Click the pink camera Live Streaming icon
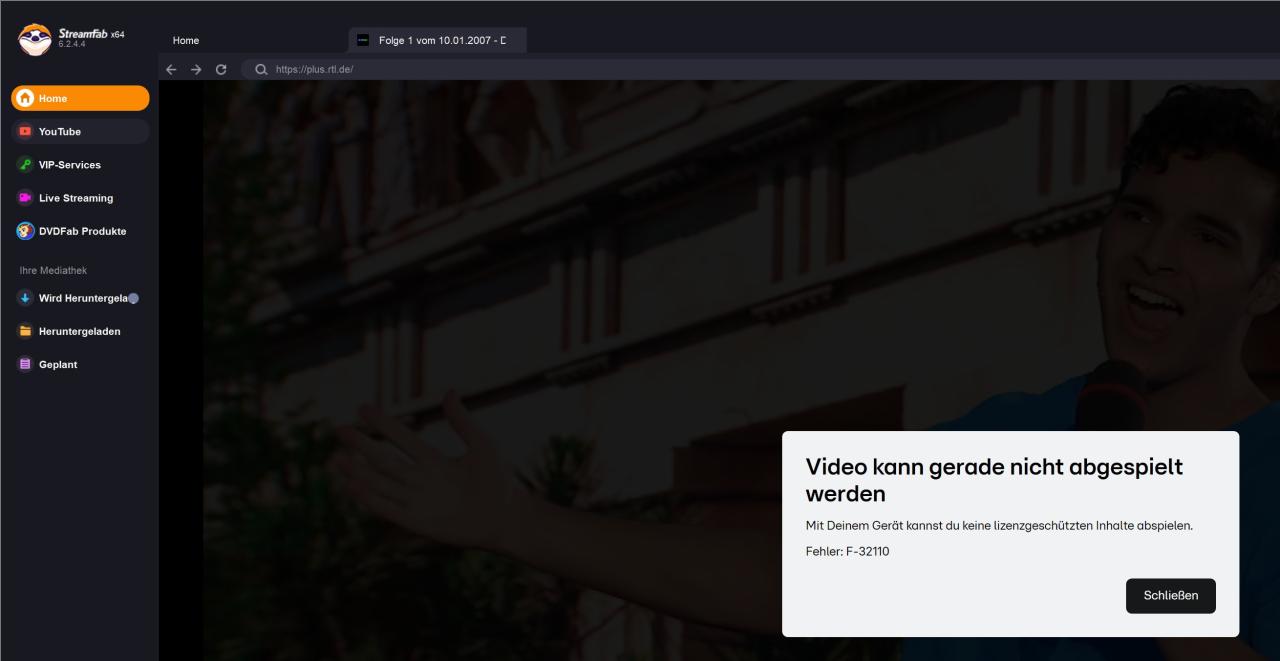Image resolution: width=1280 pixels, height=661 pixels. 26,198
